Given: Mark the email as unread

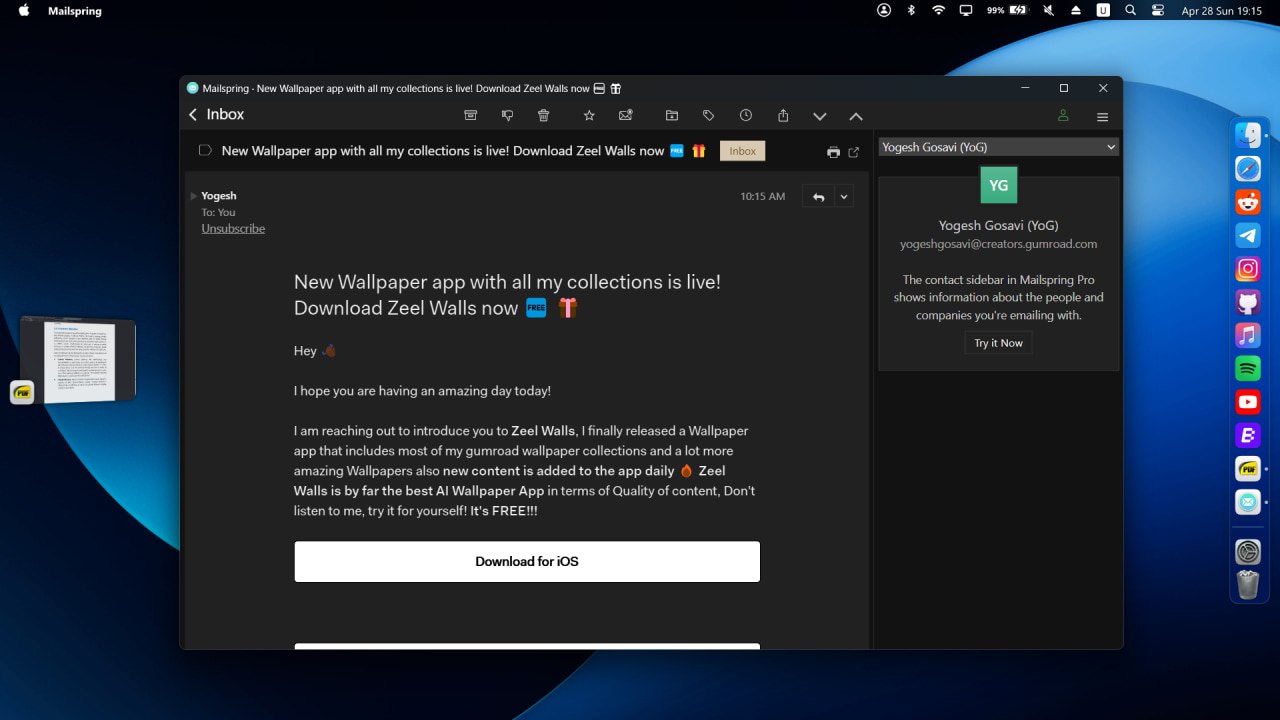Looking at the screenshot, I should tap(626, 116).
